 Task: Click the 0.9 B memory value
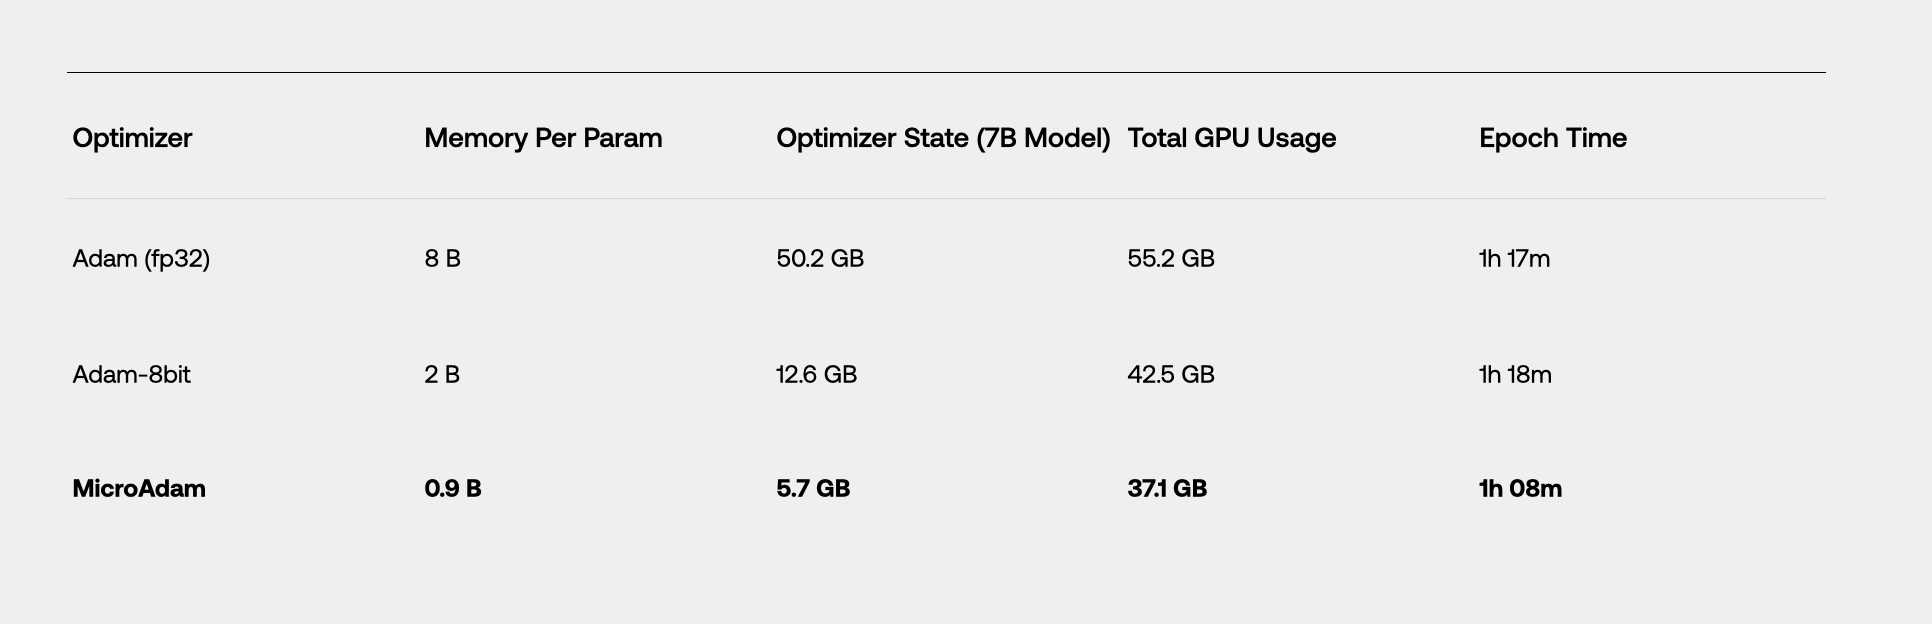coord(452,489)
